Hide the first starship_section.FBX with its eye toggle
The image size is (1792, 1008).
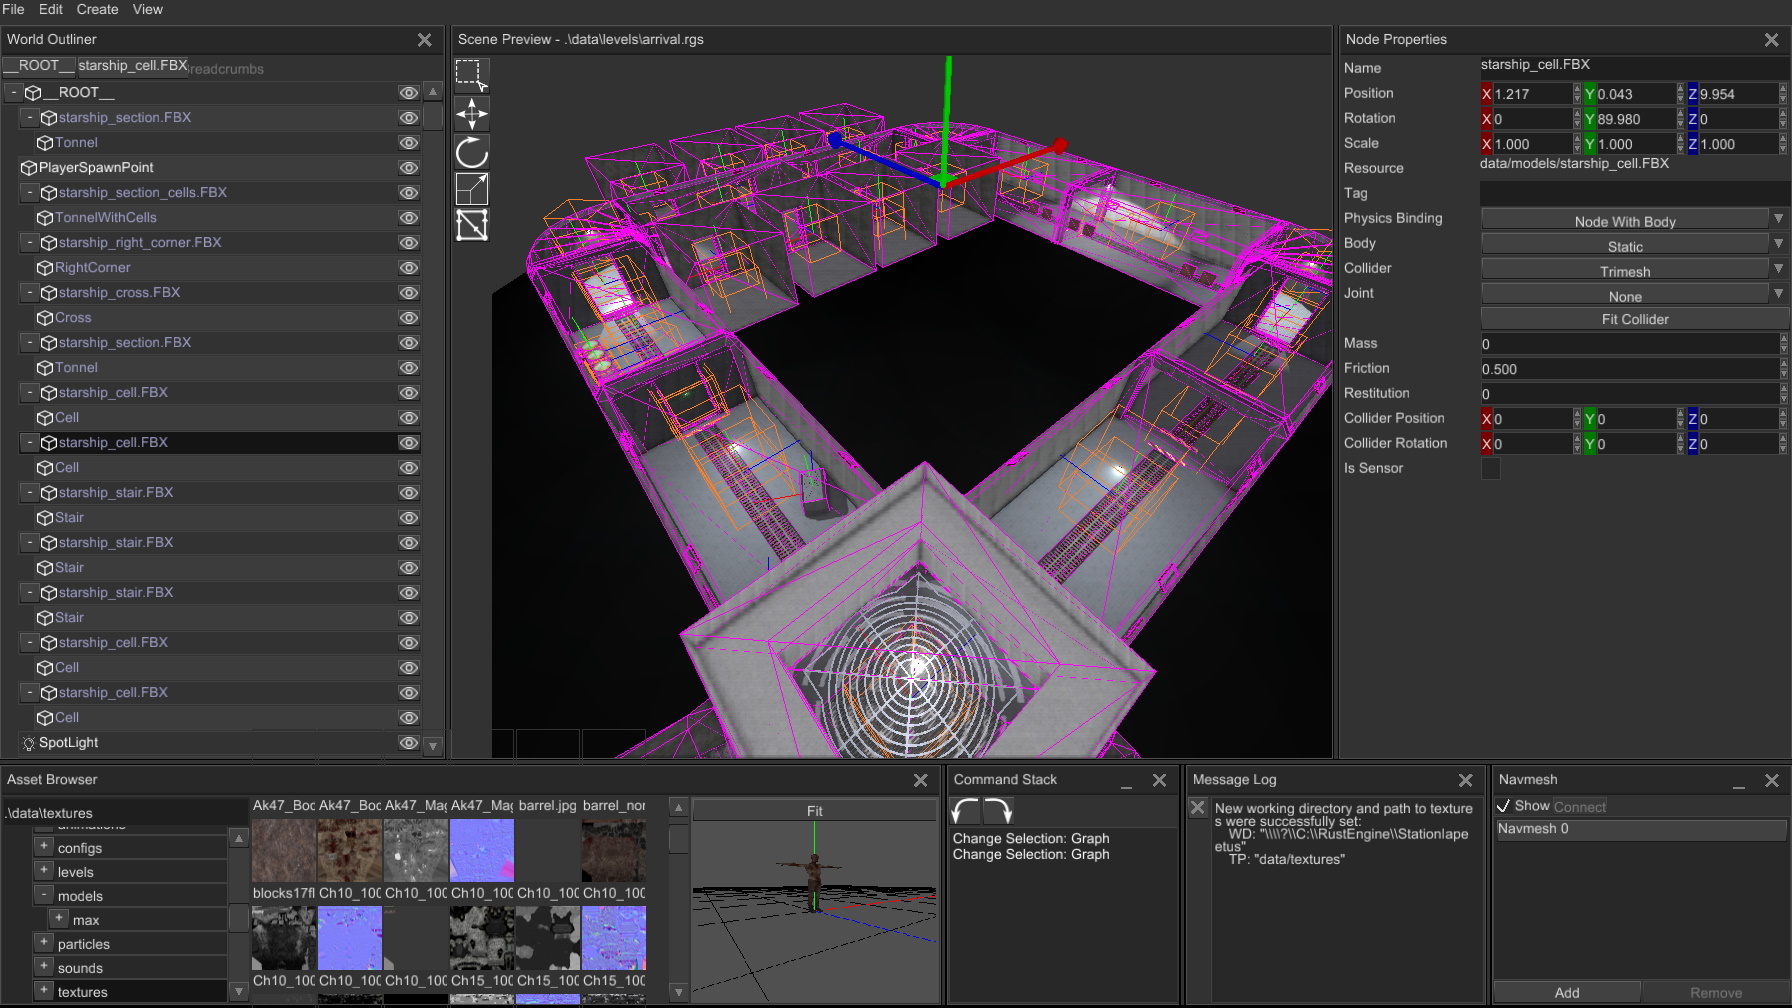[x=409, y=117]
